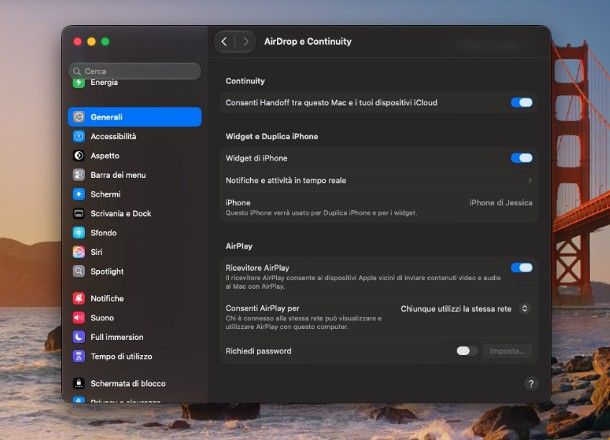Click the Suono speaker icon

(79, 318)
